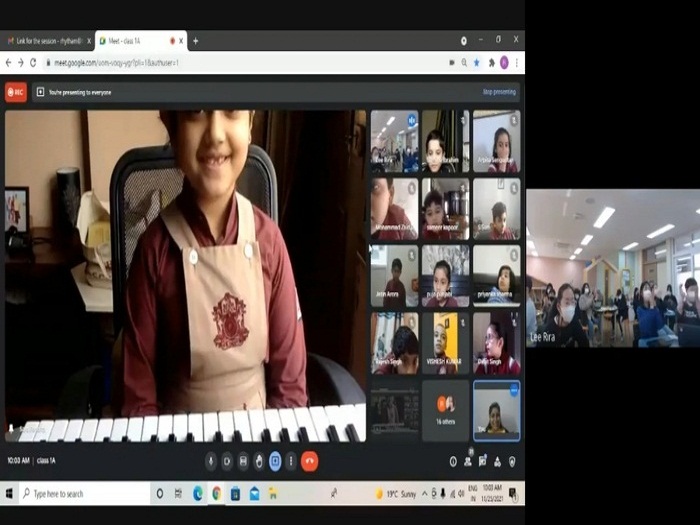This screenshot has height=525, width=700.
Task: Open the activities icon
Action: [497, 462]
